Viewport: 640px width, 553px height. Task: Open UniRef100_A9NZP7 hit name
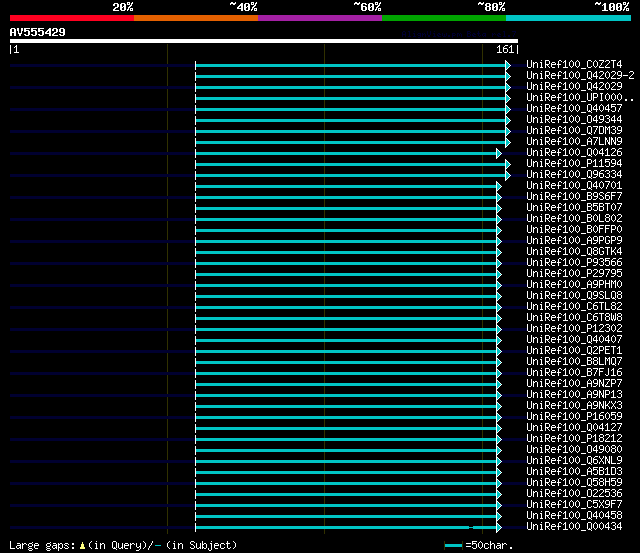pyautogui.click(x=574, y=384)
